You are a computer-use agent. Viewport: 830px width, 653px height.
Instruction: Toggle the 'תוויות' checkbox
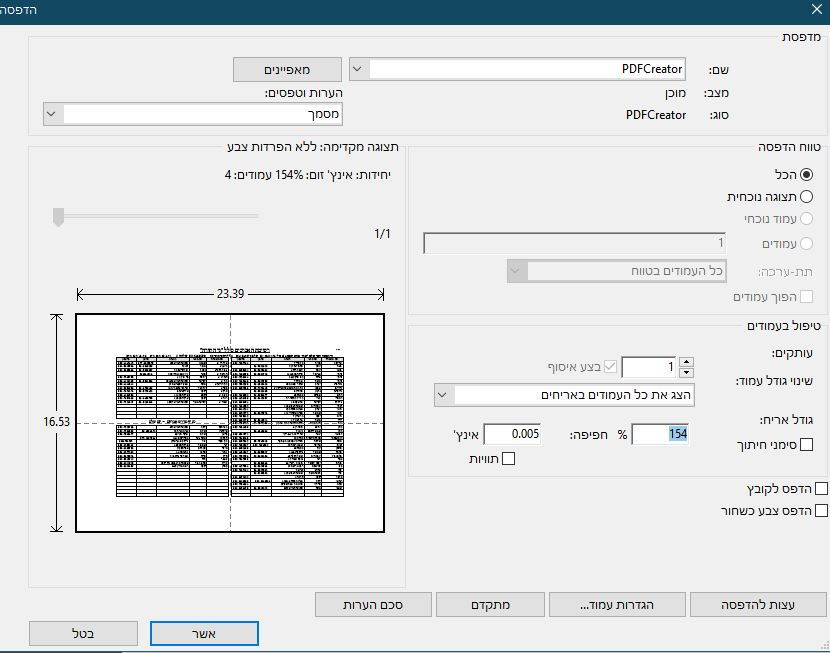click(x=507, y=459)
